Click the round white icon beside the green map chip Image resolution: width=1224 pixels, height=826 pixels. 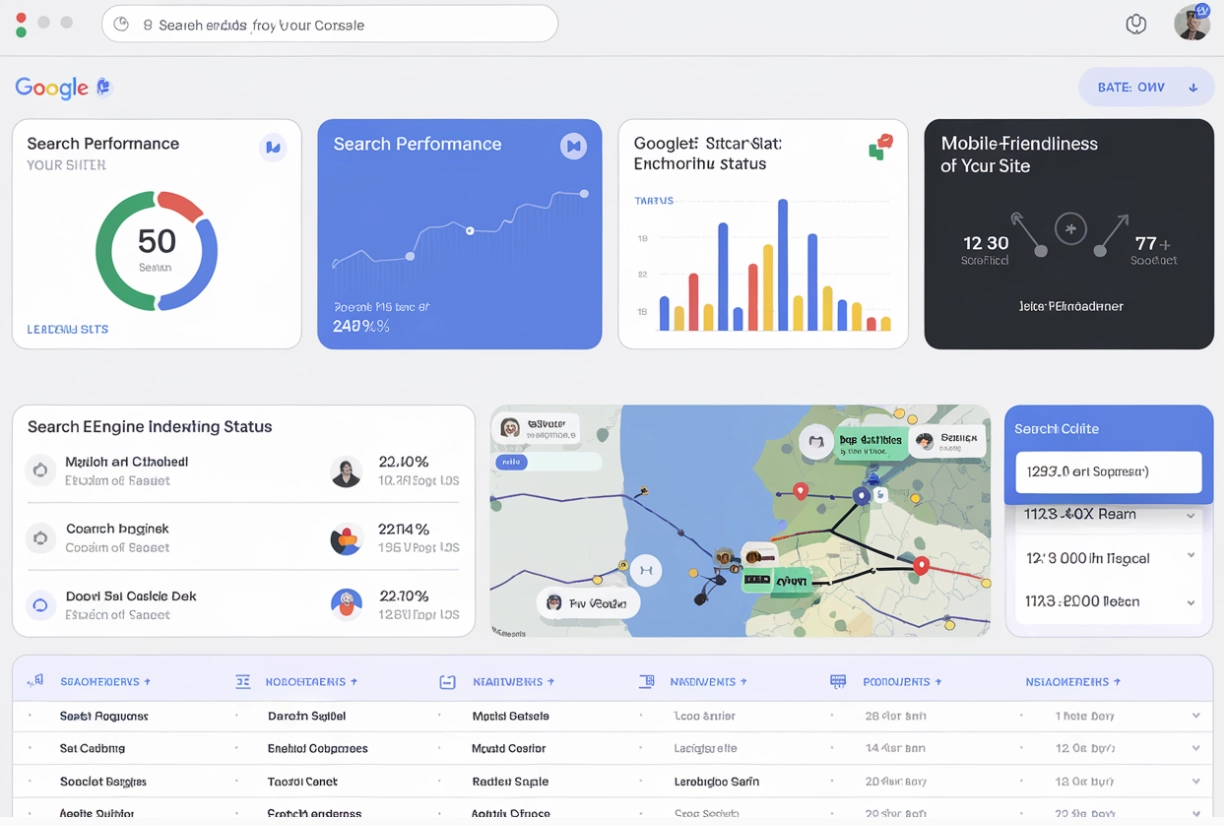817,441
